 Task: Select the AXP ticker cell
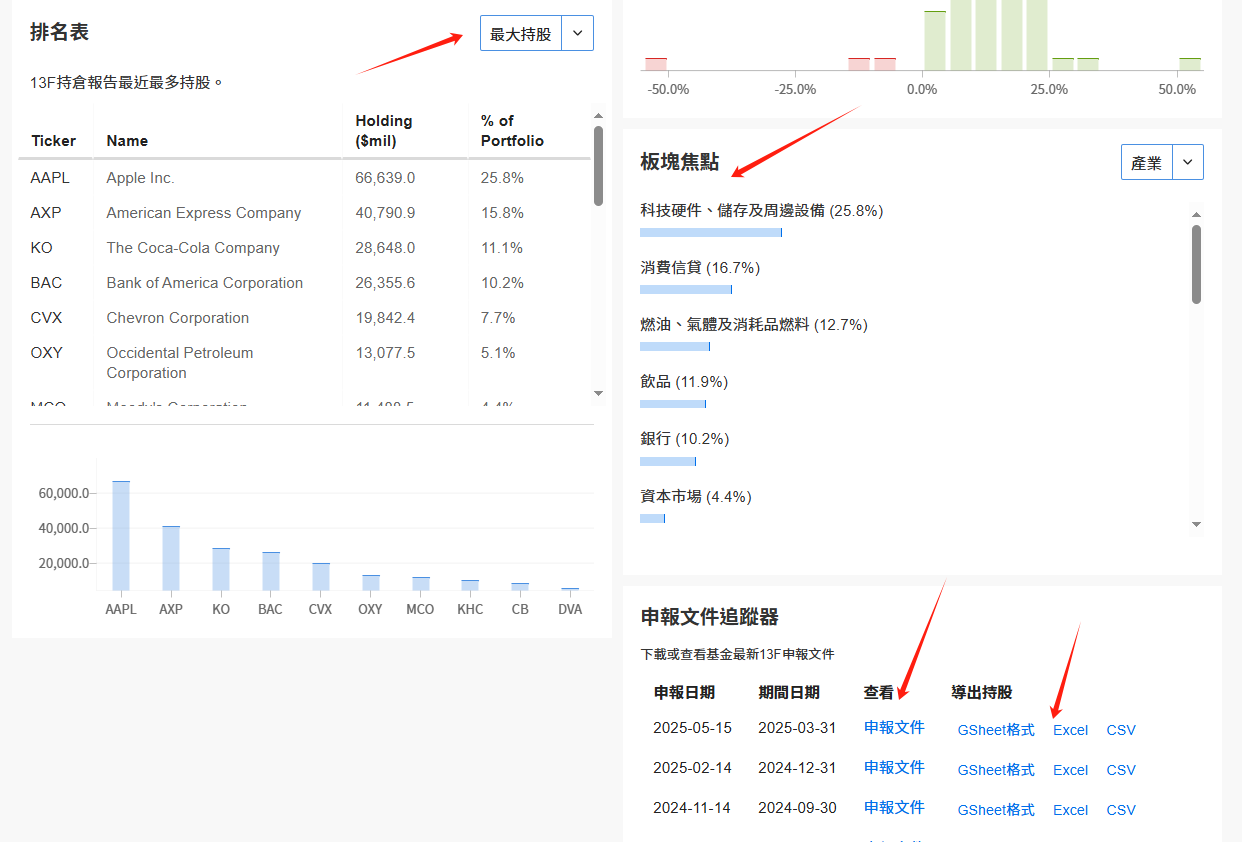click(x=46, y=213)
